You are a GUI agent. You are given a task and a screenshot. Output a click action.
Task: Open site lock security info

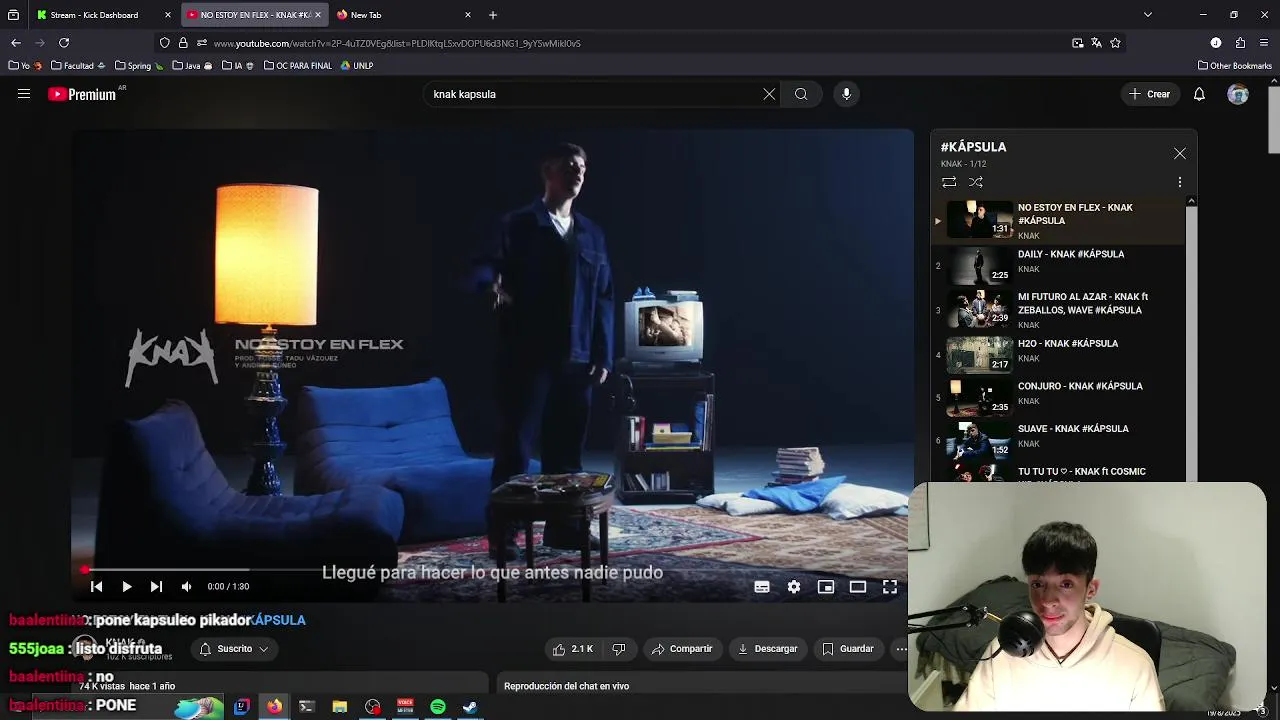pyautogui.click(x=183, y=43)
